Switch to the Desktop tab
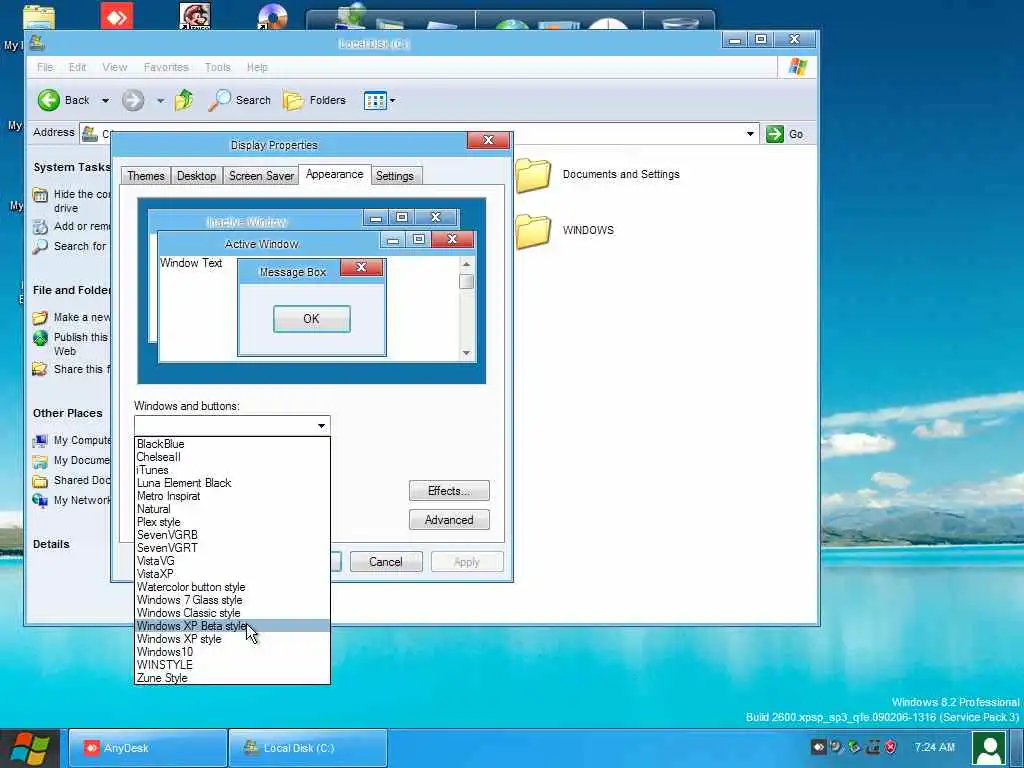 pyautogui.click(x=197, y=176)
